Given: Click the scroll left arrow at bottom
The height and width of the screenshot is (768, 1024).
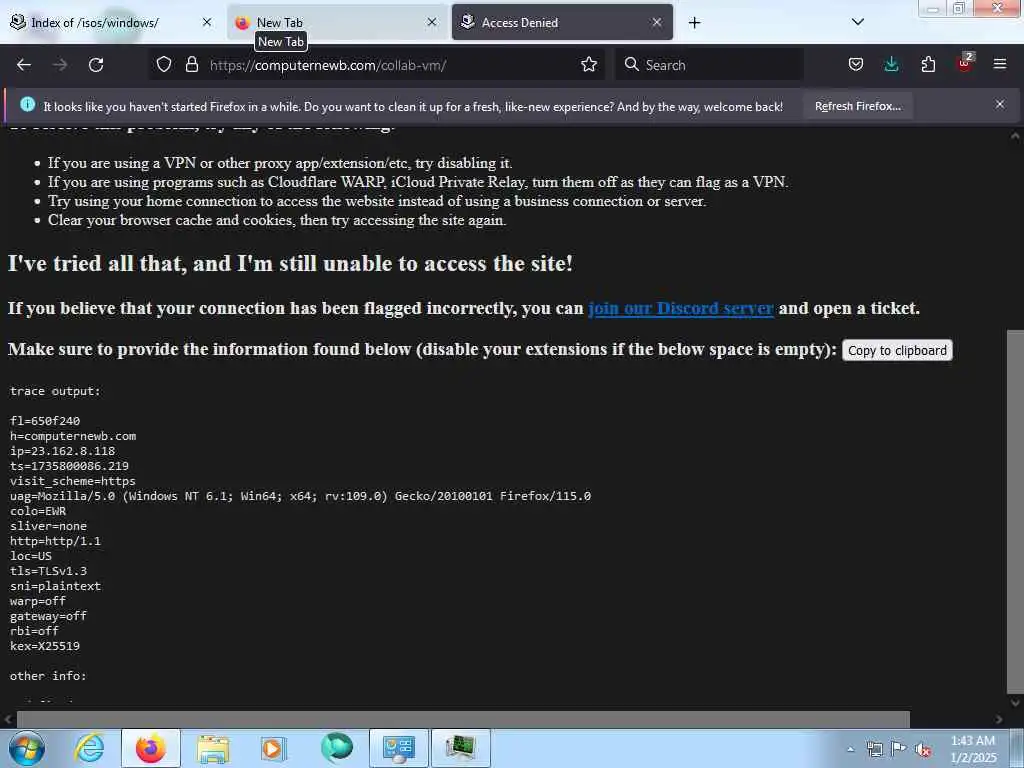Looking at the screenshot, I should tap(8, 720).
